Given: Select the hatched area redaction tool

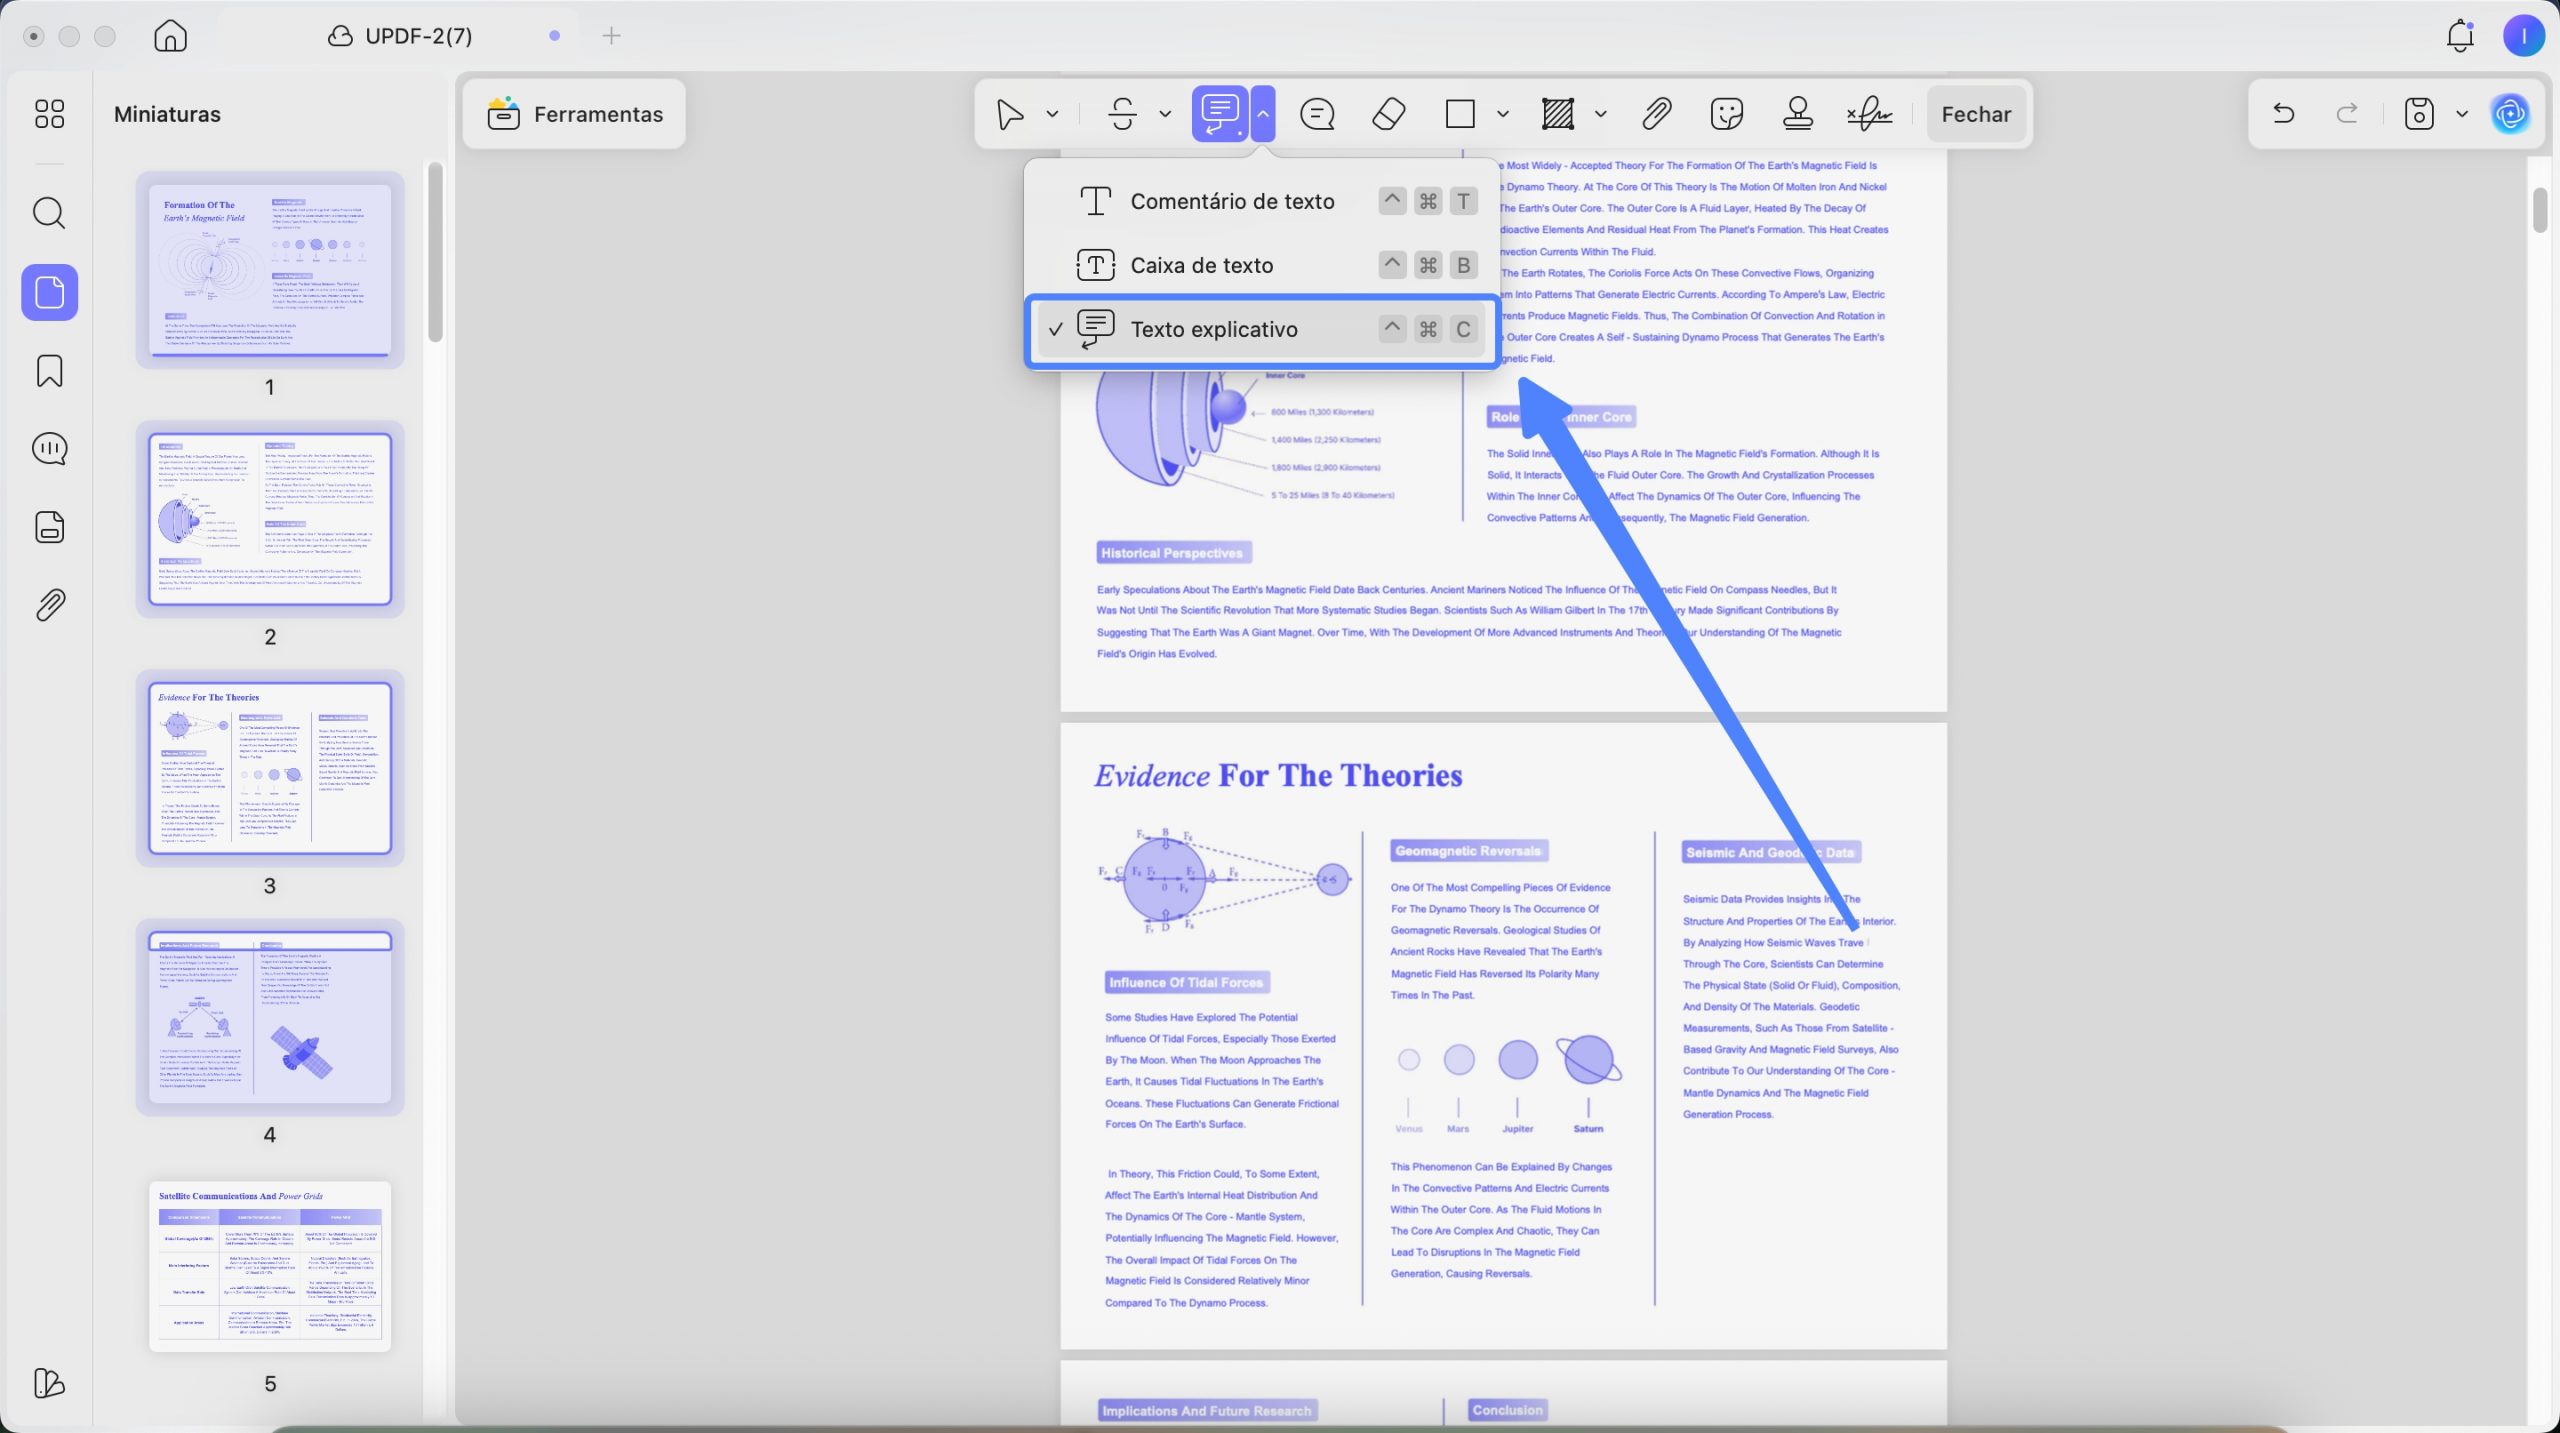Looking at the screenshot, I should (x=1558, y=114).
